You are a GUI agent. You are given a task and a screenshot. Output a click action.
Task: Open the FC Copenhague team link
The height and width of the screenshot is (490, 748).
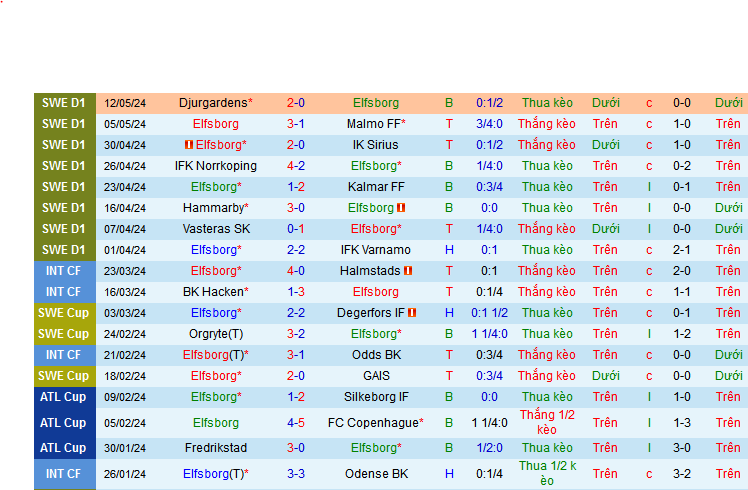[374, 423]
